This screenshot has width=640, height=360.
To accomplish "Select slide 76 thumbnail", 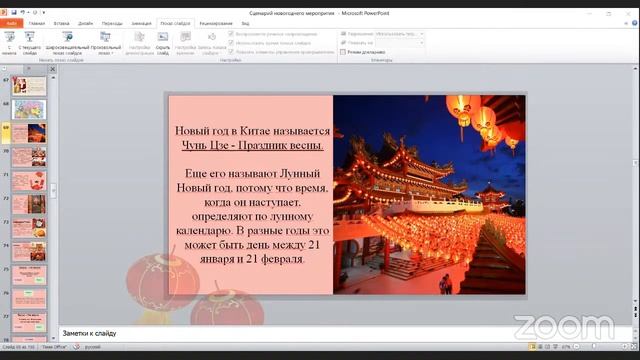I will click(x=29, y=299).
